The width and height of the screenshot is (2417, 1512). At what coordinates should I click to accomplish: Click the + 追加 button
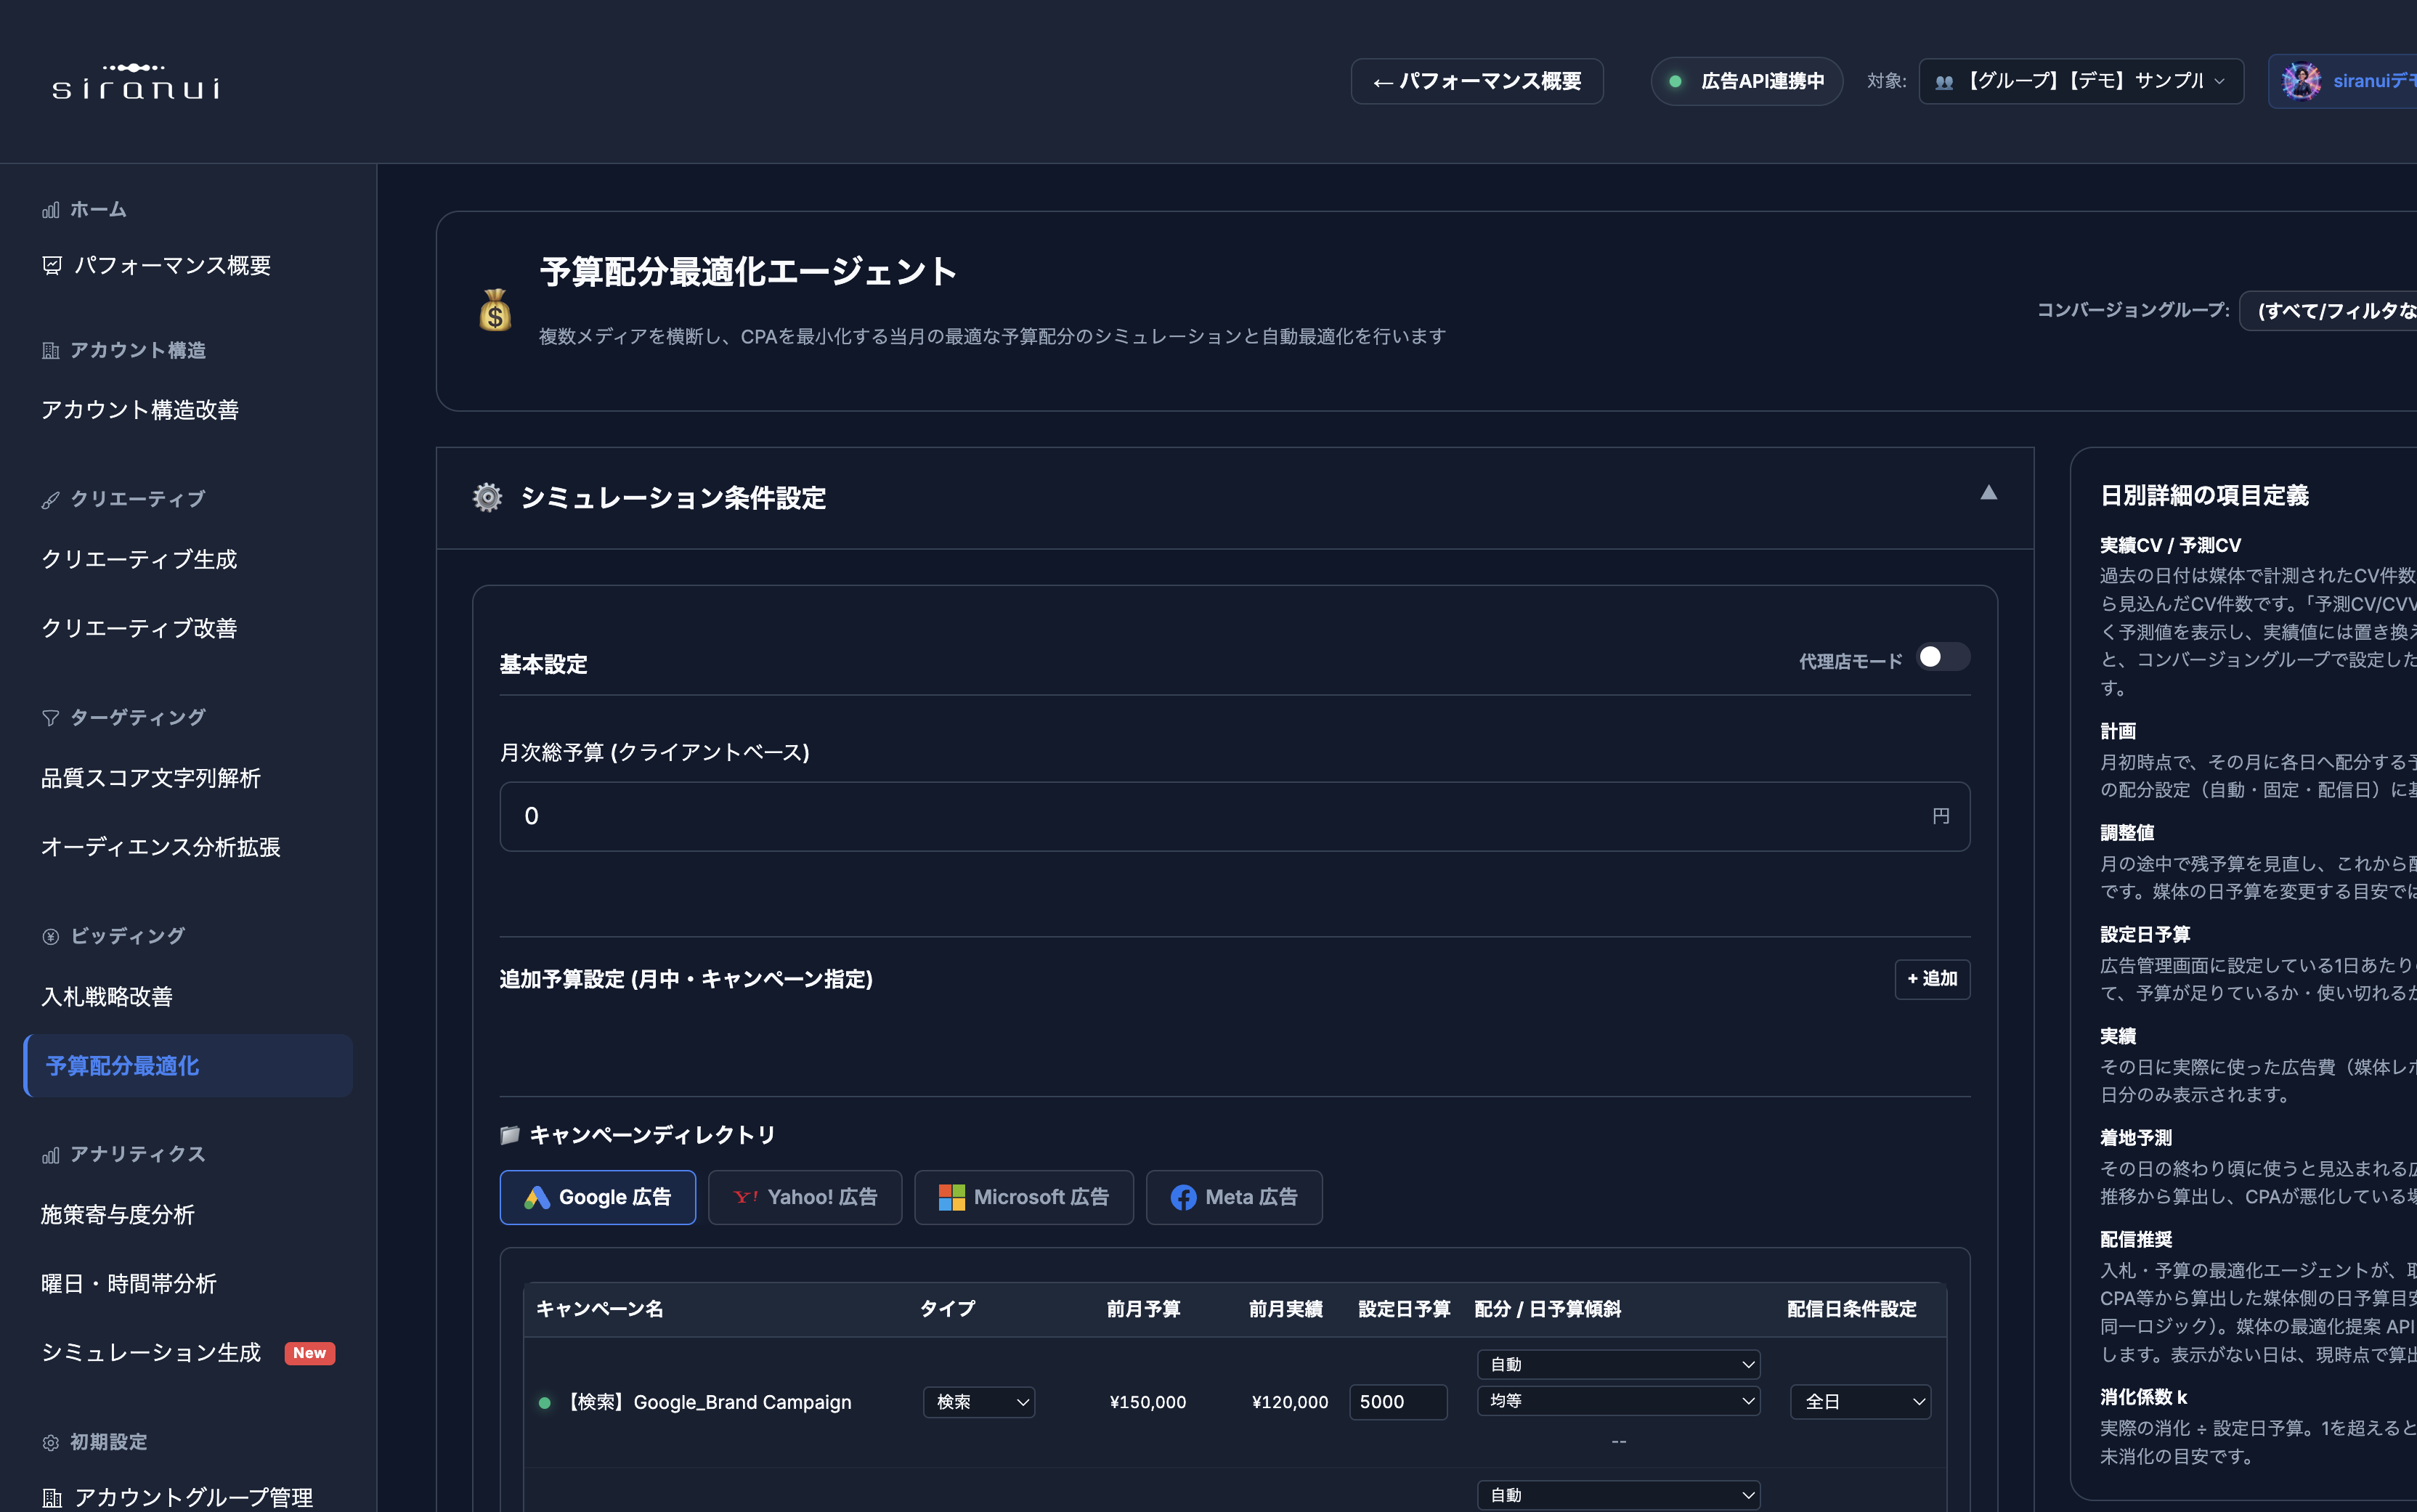[x=1931, y=978]
